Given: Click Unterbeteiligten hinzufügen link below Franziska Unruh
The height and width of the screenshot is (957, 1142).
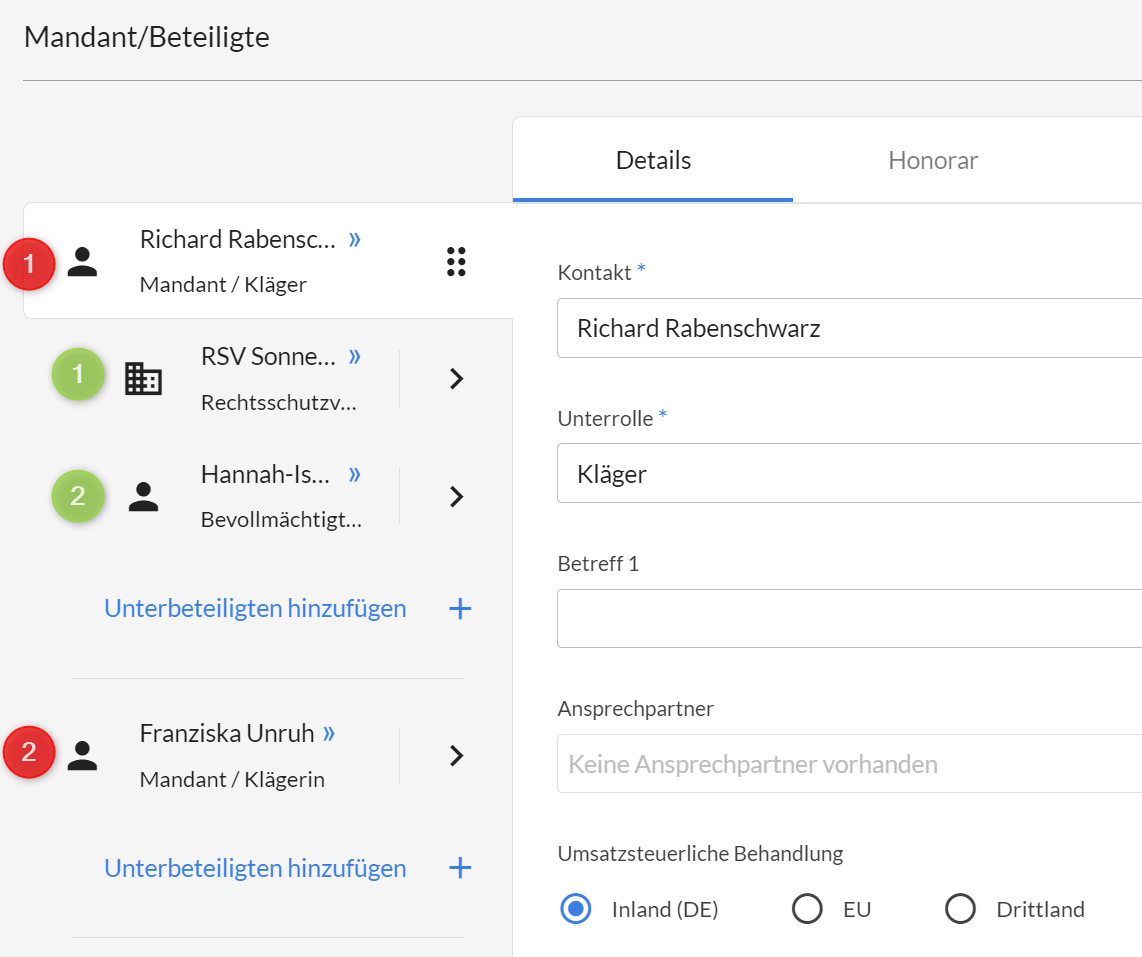Looking at the screenshot, I should click(255, 868).
